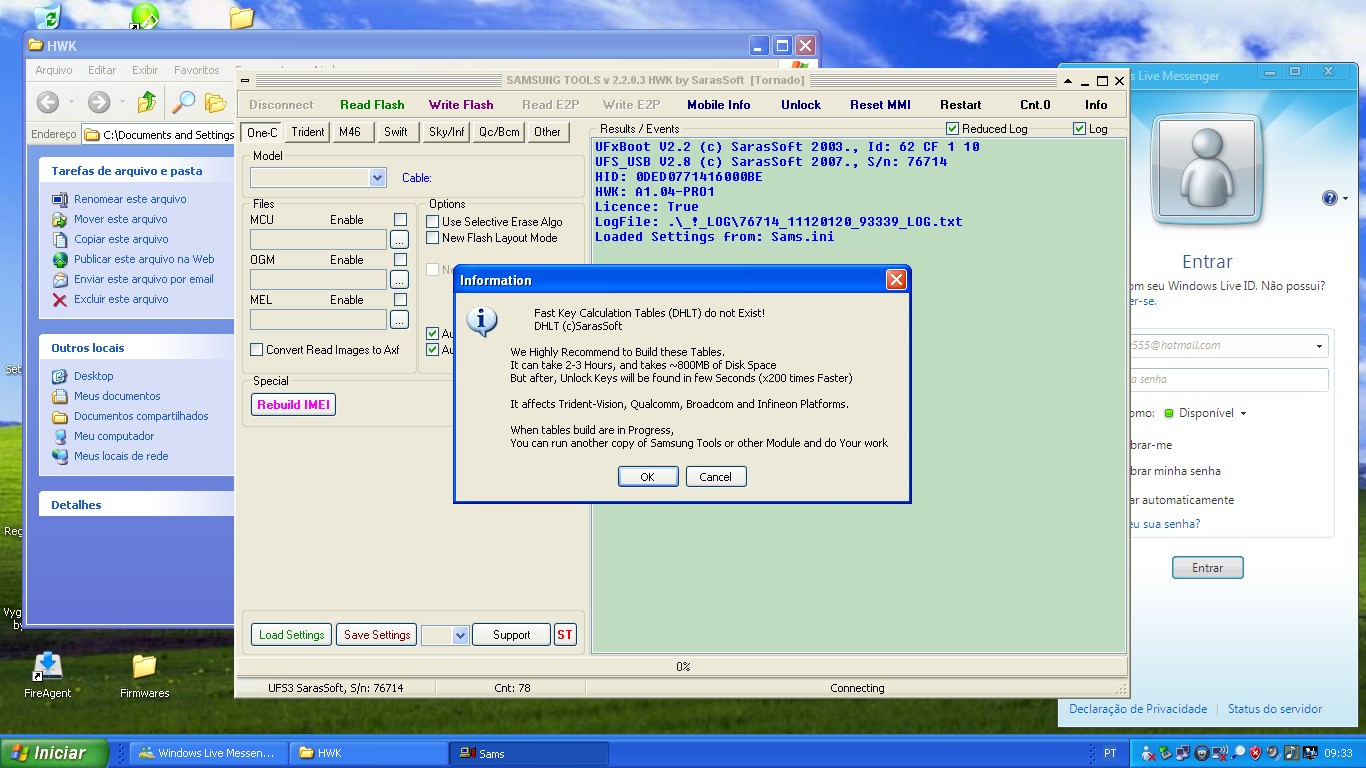
Task: Open the Search magnifier in HWK toolbar
Action: (183, 102)
